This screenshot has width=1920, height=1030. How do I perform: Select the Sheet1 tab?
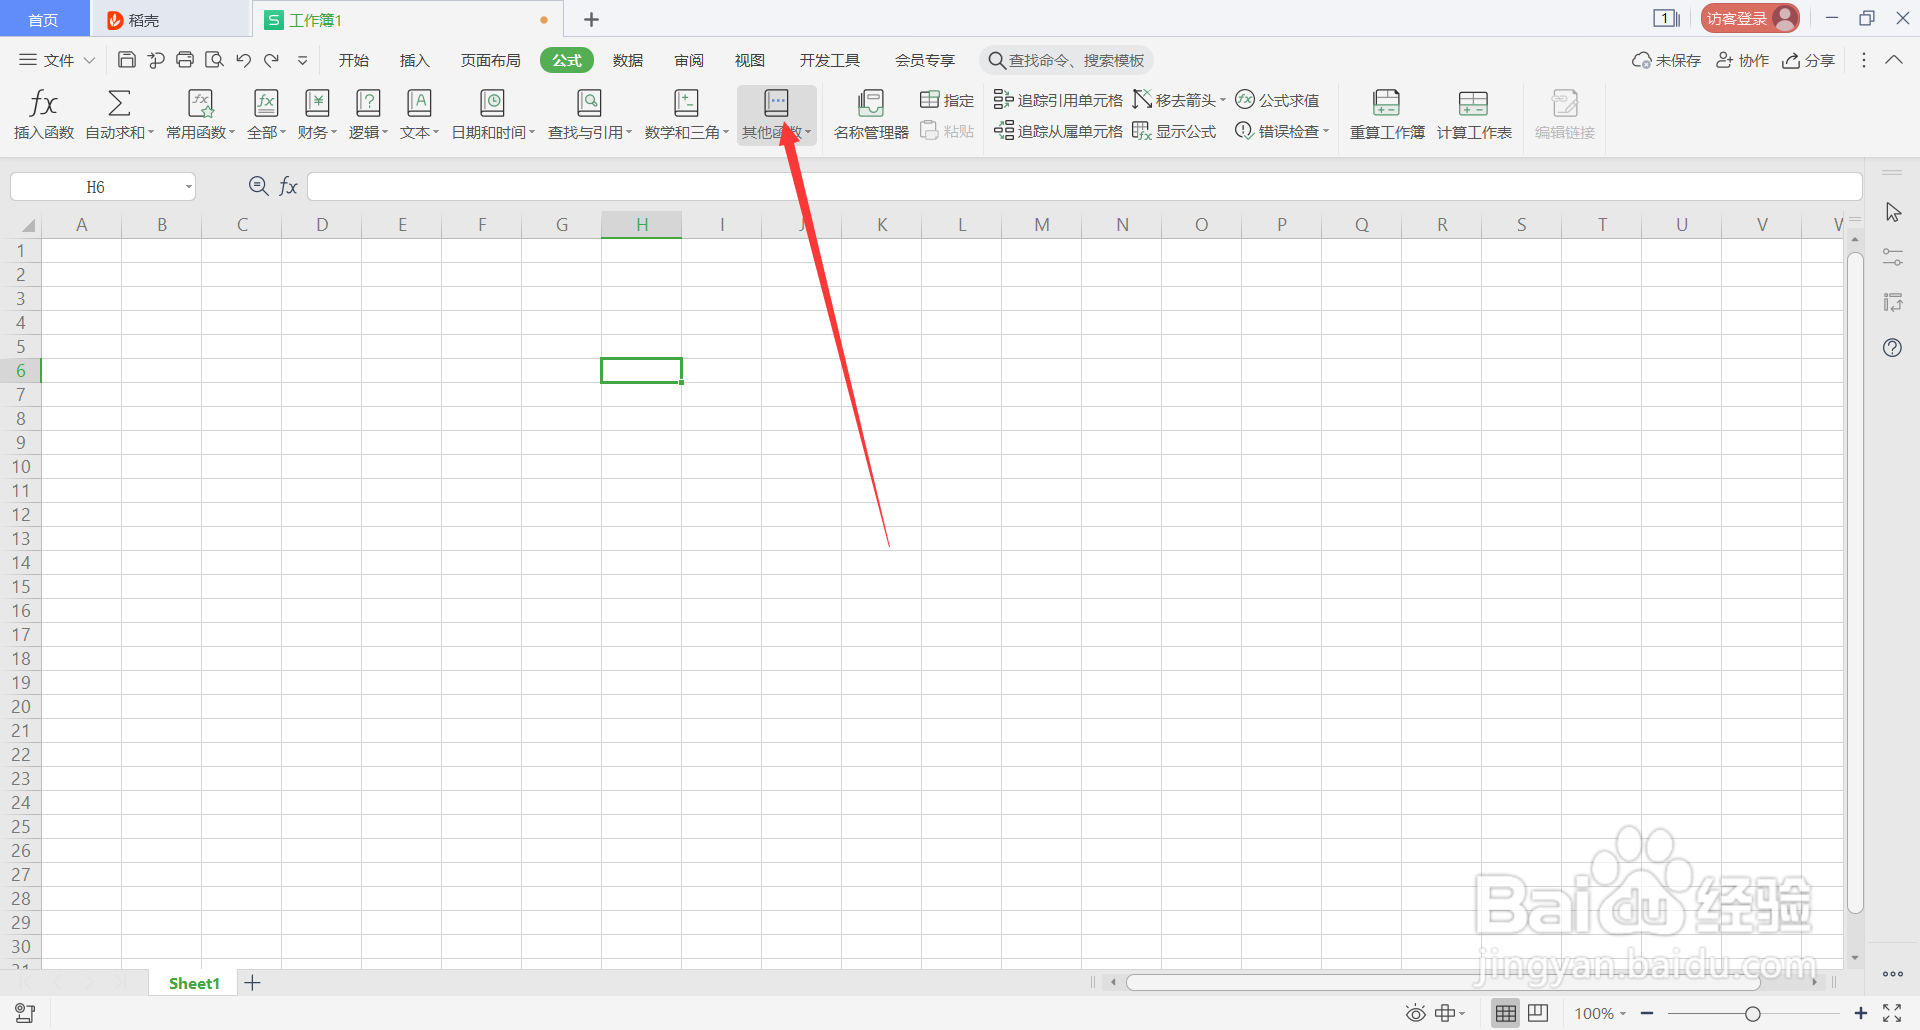point(194,983)
